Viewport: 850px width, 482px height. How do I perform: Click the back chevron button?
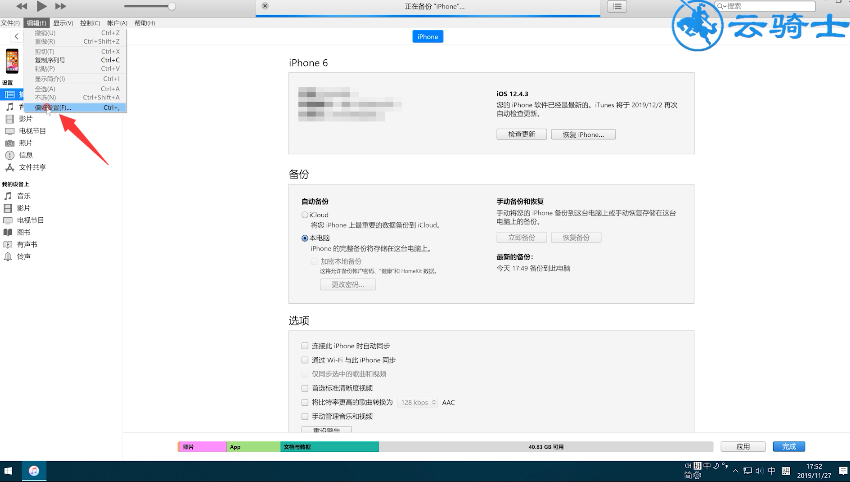click(x=16, y=36)
